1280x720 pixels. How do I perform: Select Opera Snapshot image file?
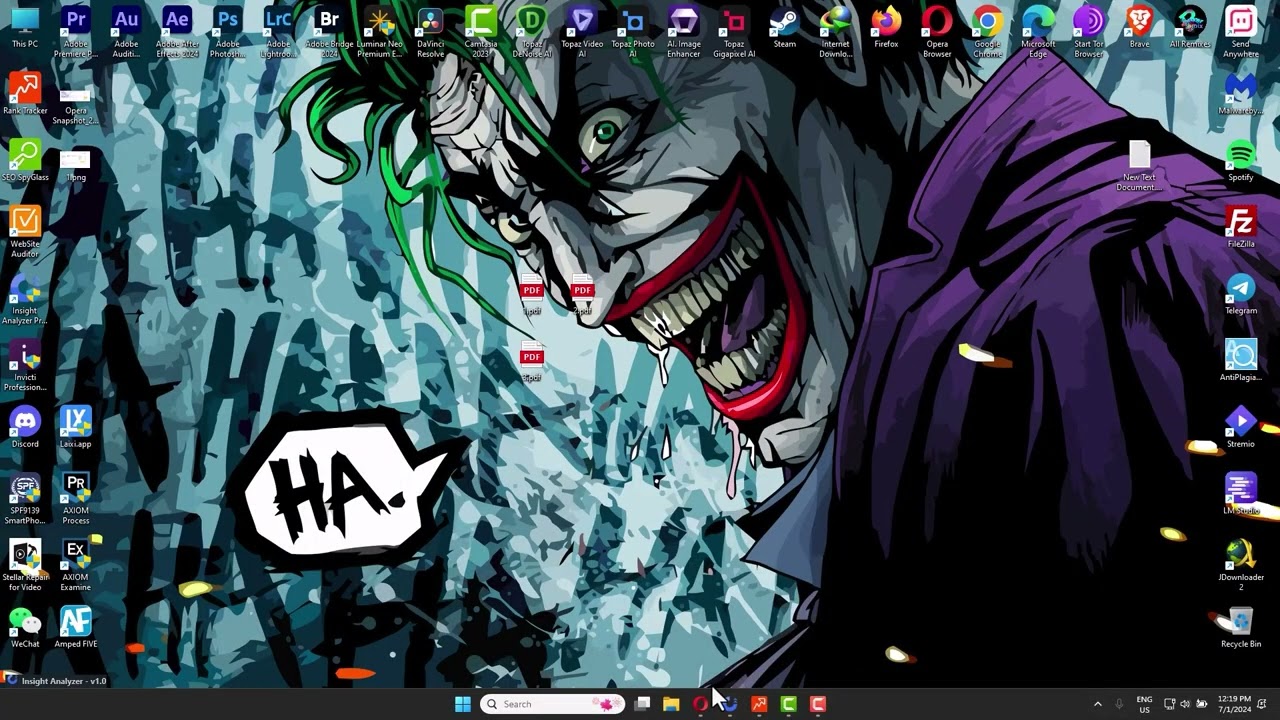tap(76, 104)
